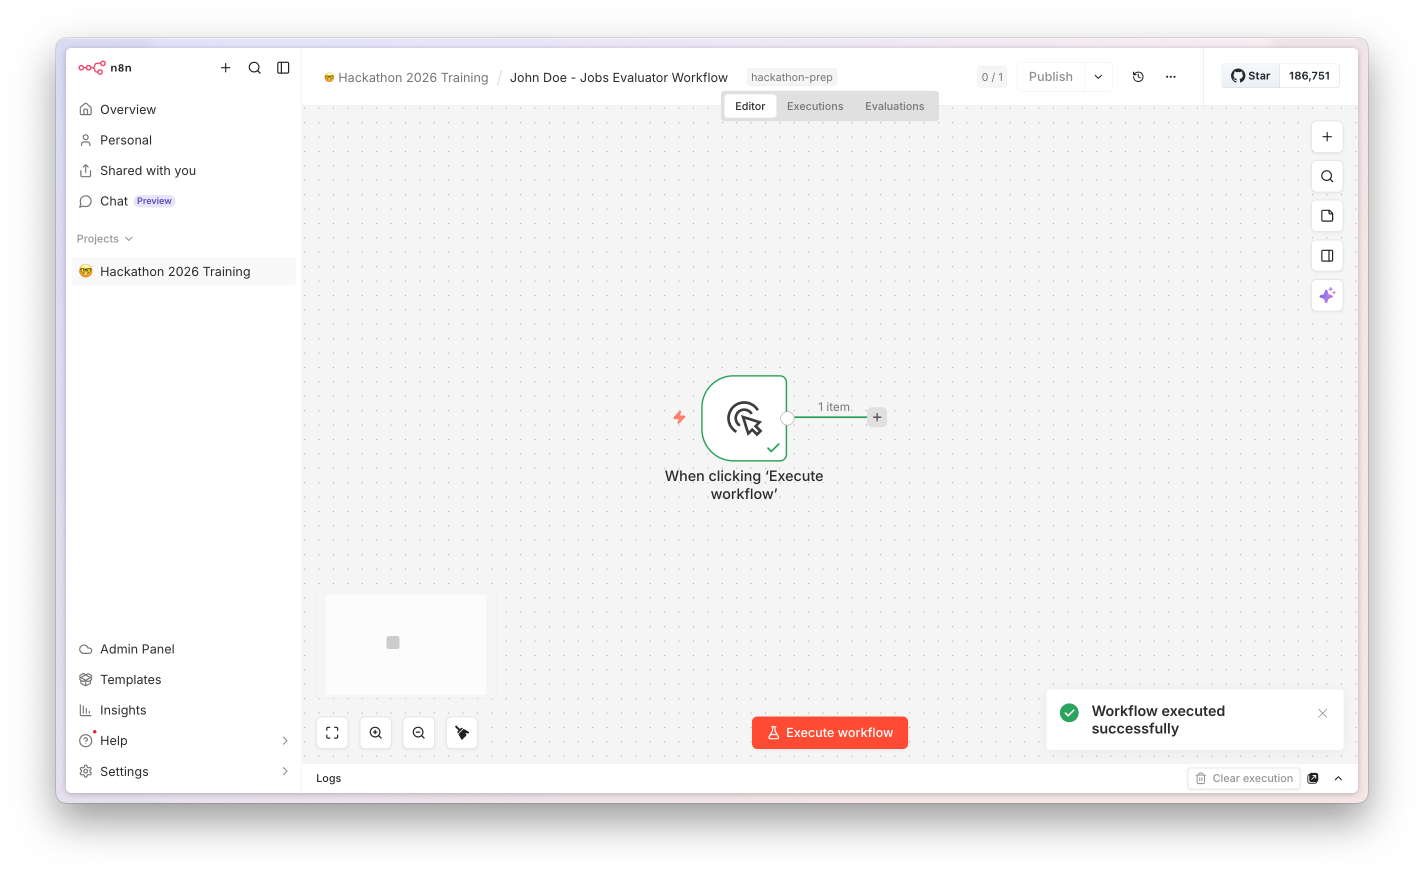
Task: Switch to the Evaluations tab
Action: 895,106
